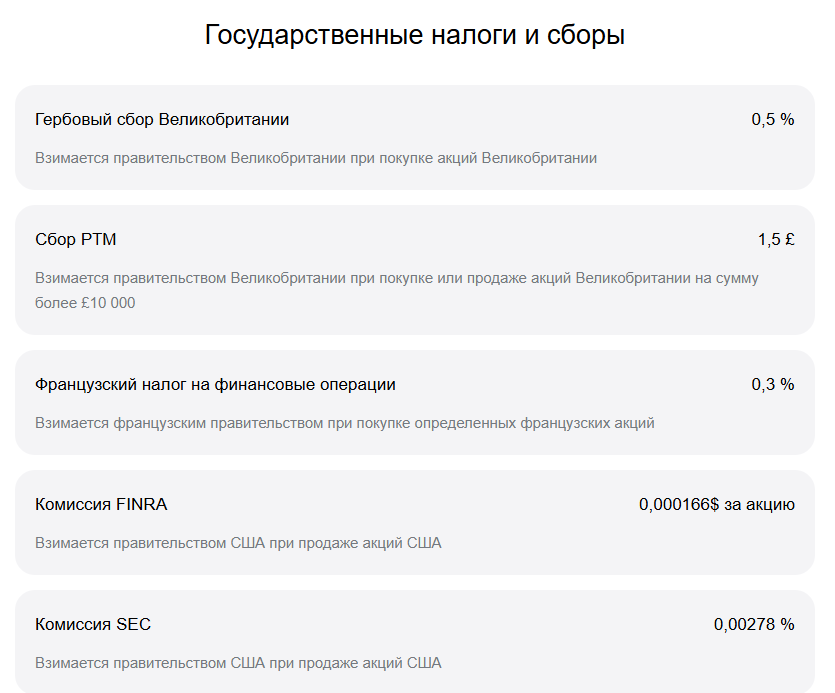Click the 0,5 % stamp duty rate
Viewport: 835px width, 693px height.
[773, 120]
